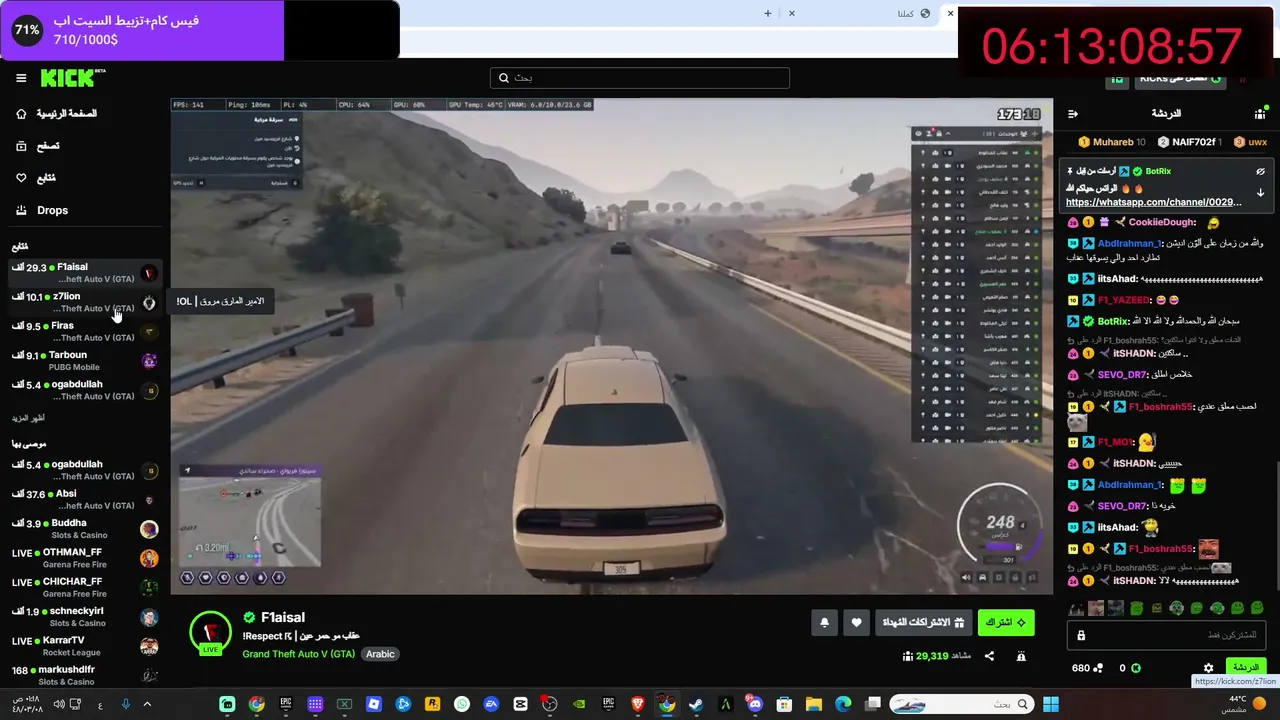Share the stream with share icon

pos(989,656)
